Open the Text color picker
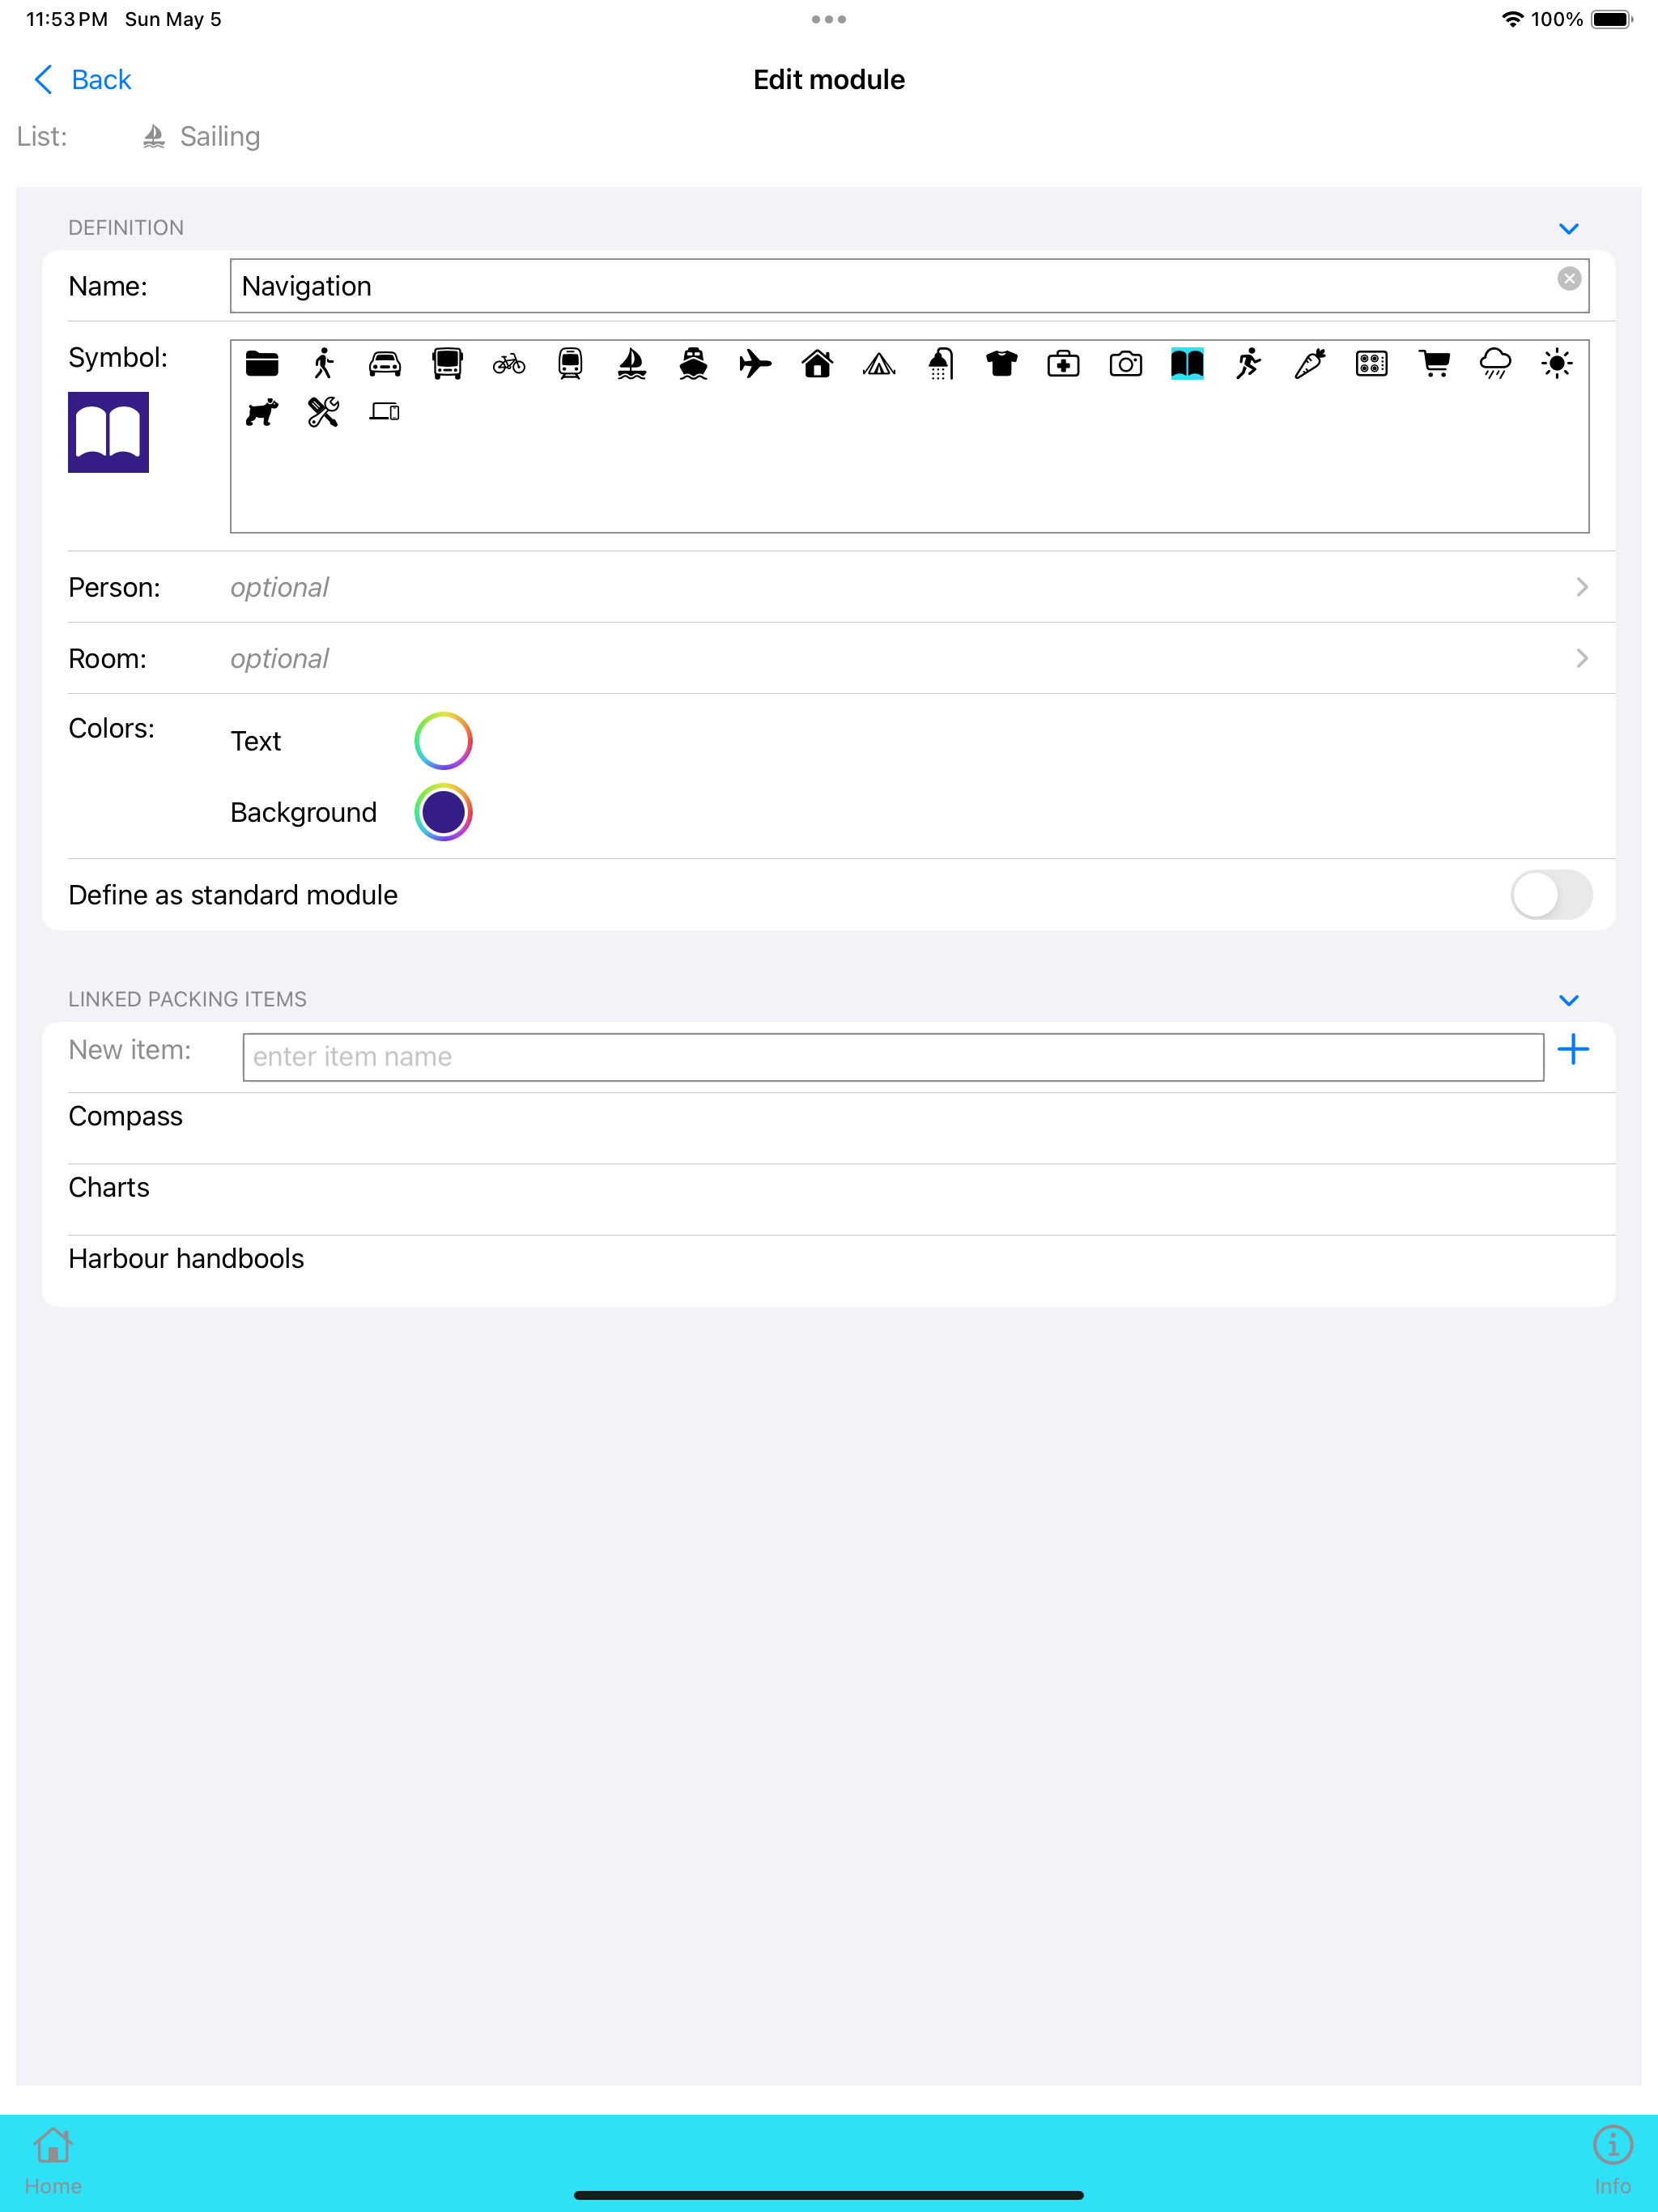This screenshot has height=2212, width=1658. point(443,741)
